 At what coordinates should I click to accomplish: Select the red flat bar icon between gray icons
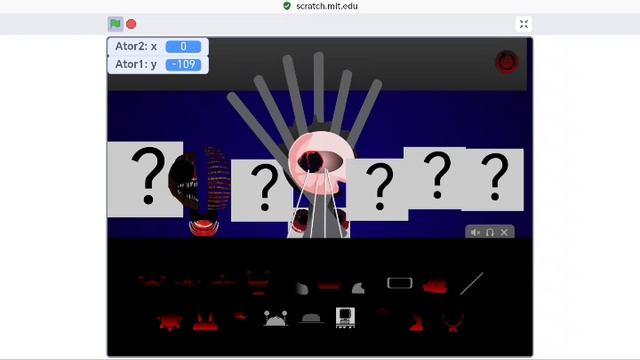point(329,286)
